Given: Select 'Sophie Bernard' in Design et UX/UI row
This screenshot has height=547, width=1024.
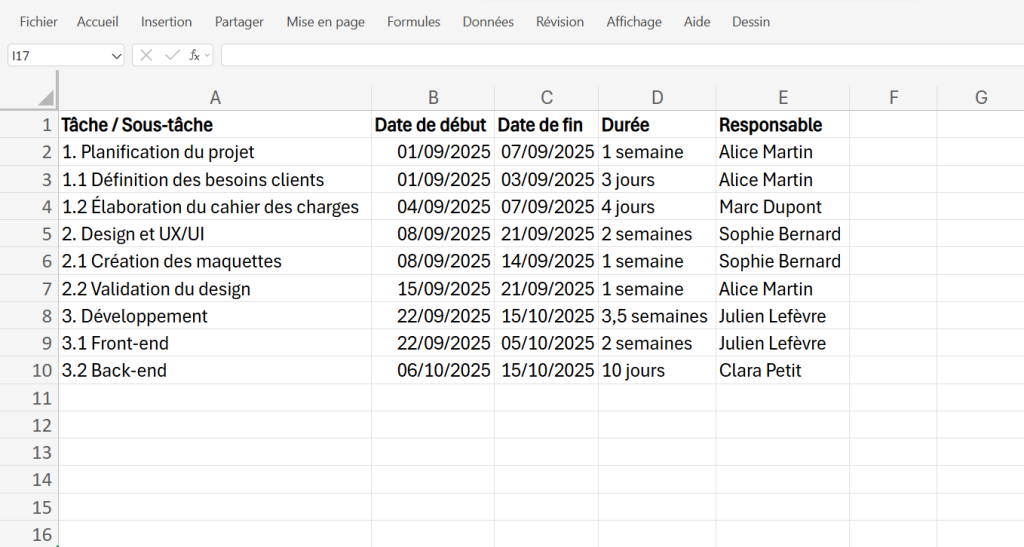Looking at the screenshot, I should [783, 234].
